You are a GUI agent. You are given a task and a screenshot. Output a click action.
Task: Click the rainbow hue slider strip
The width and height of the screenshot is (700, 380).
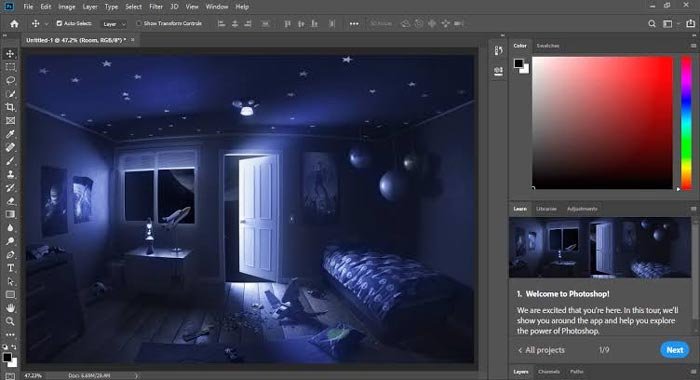pos(686,123)
